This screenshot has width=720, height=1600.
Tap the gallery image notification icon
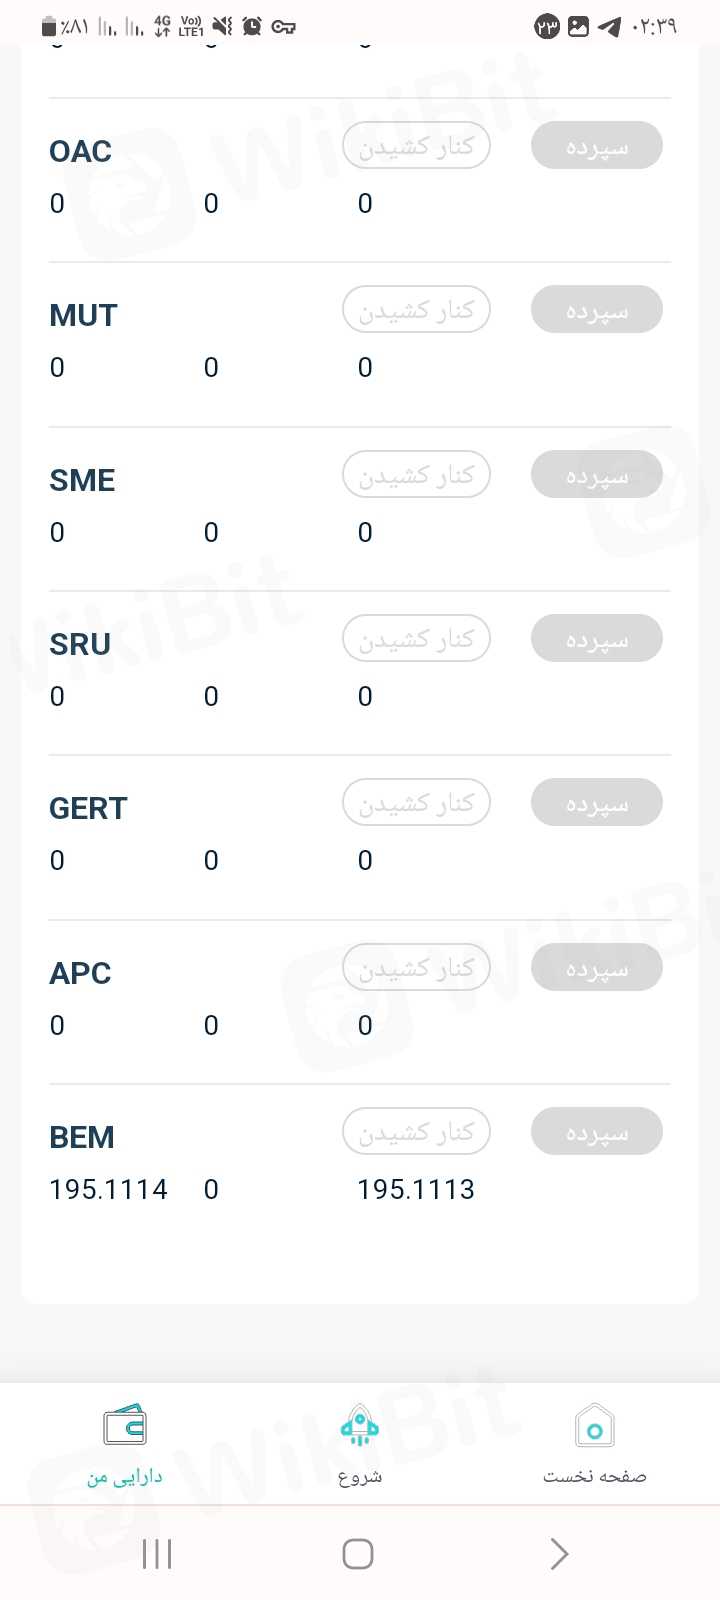pyautogui.click(x=578, y=27)
